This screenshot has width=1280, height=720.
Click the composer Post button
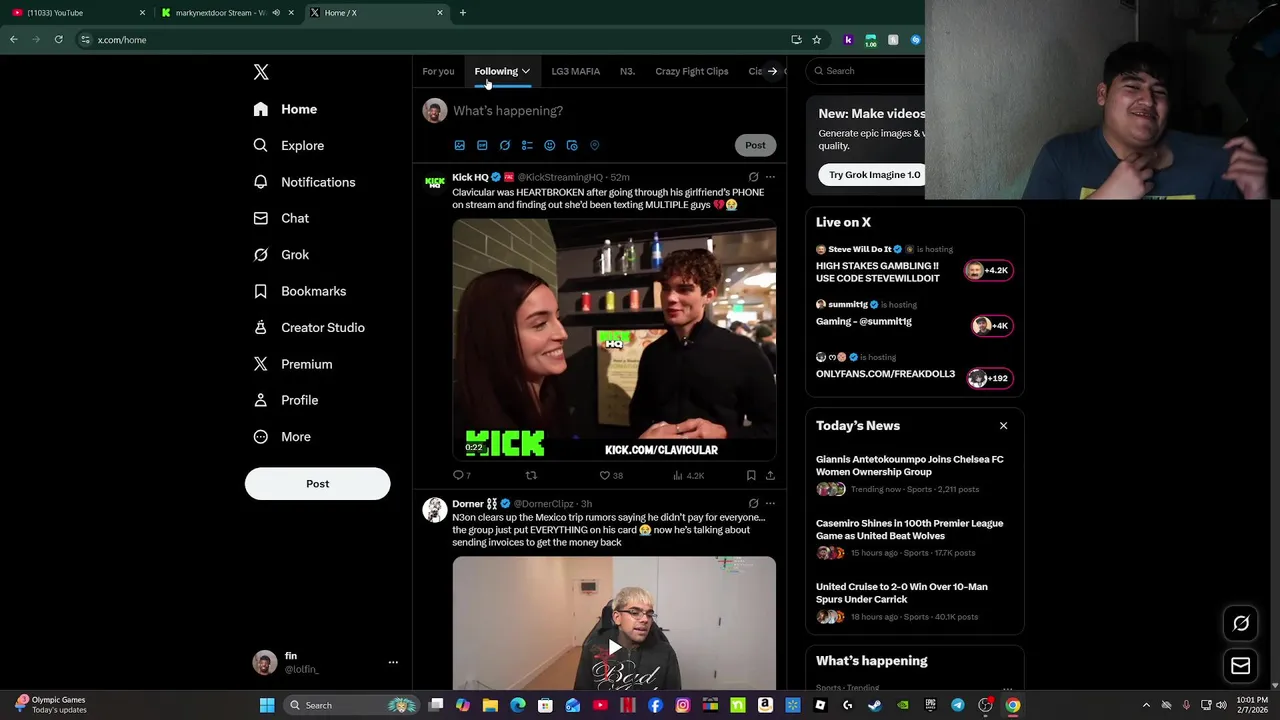coord(755,146)
